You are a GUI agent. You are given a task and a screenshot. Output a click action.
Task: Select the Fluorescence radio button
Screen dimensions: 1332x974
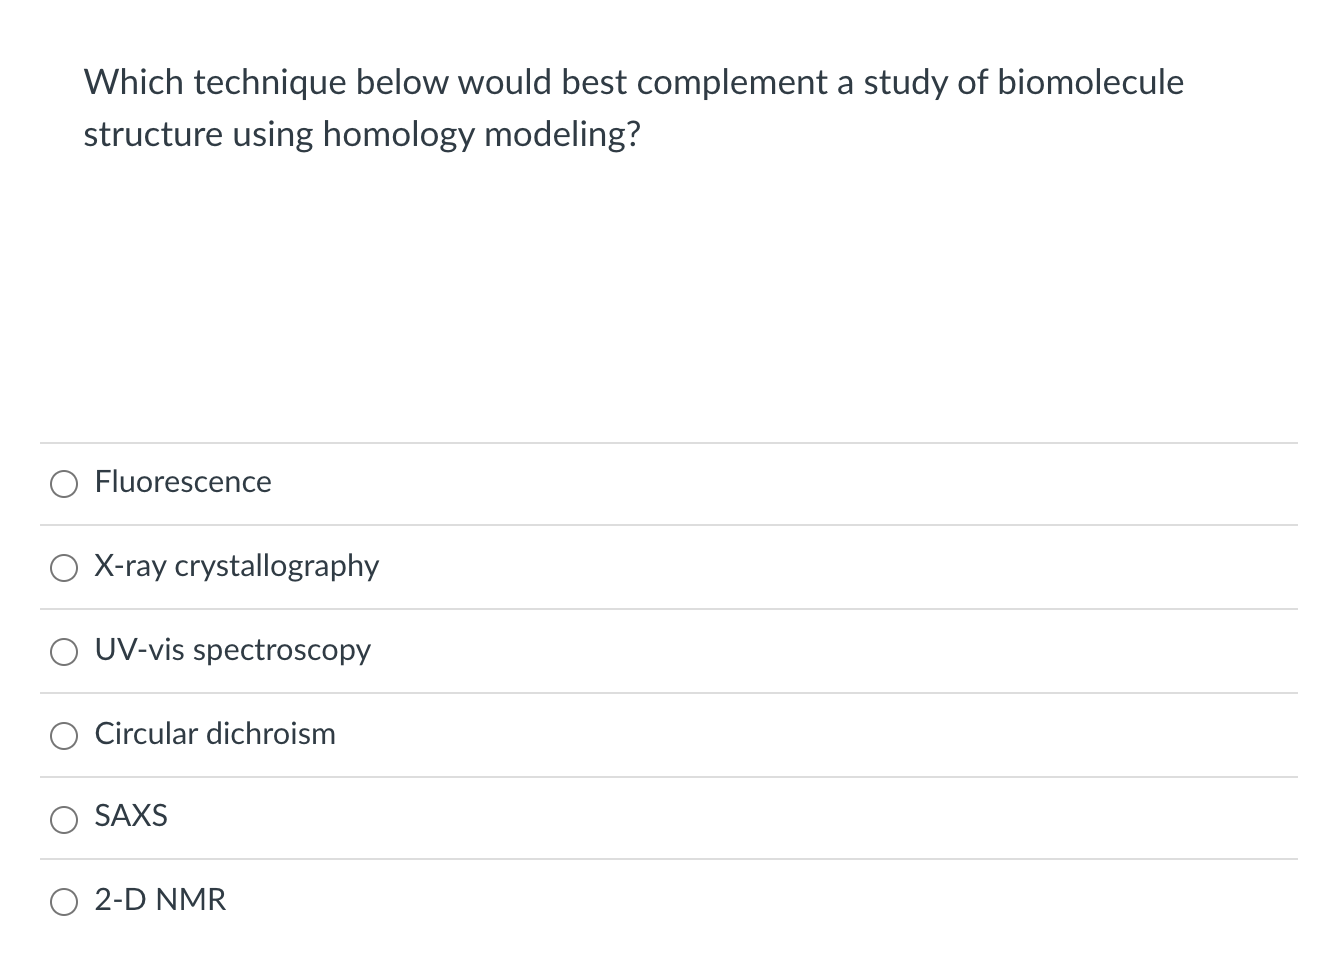point(64,485)
